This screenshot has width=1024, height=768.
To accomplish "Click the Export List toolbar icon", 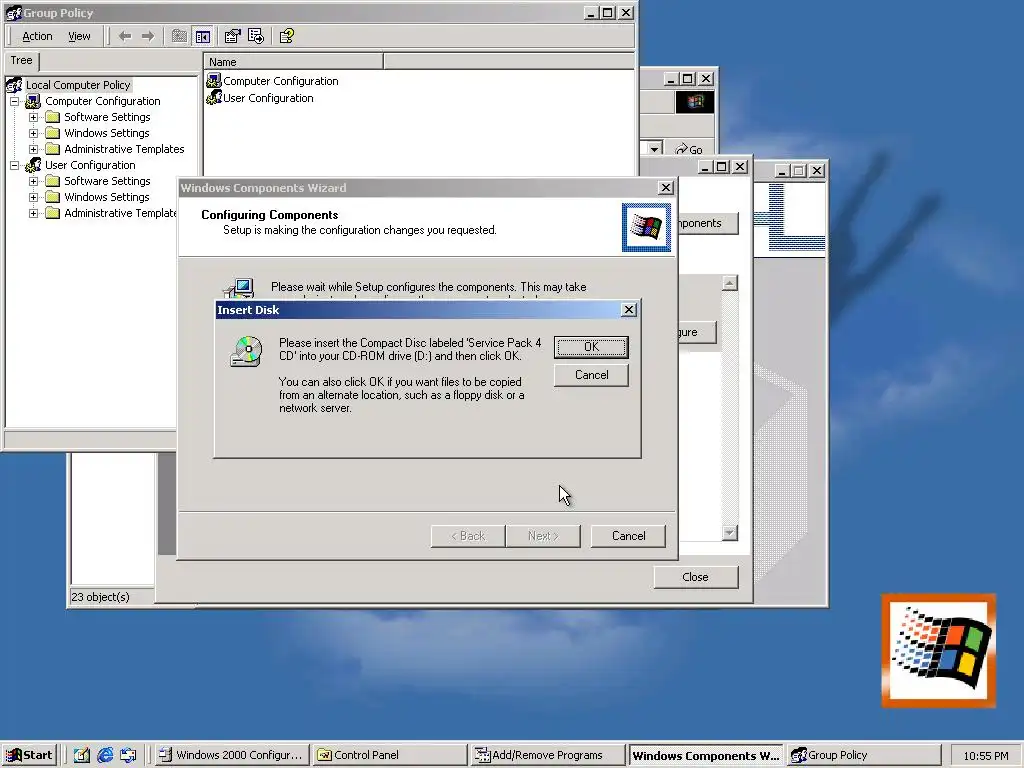I will [x=256, y=36].
